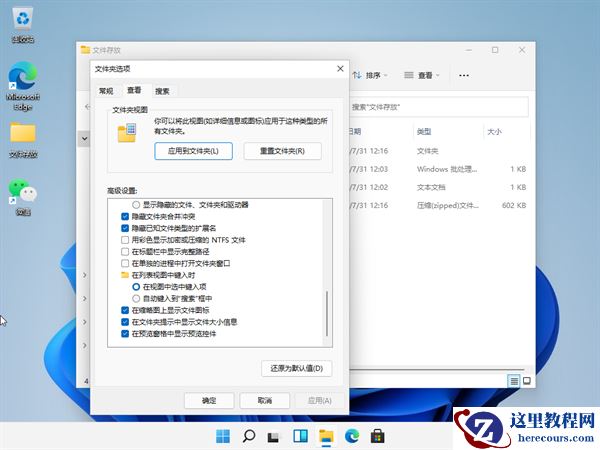Viewport: 600px width, 450px height.
Task: Click the folder view icon in 文件夹视图 group
Action: pos(127,133)
